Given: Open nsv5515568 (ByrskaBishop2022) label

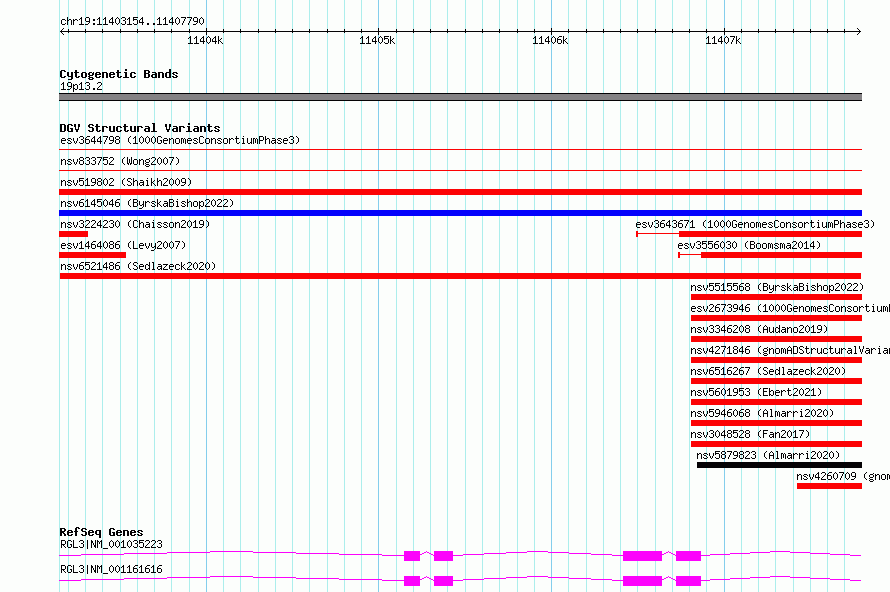Looking at the screenshot, I should point(777,287).
